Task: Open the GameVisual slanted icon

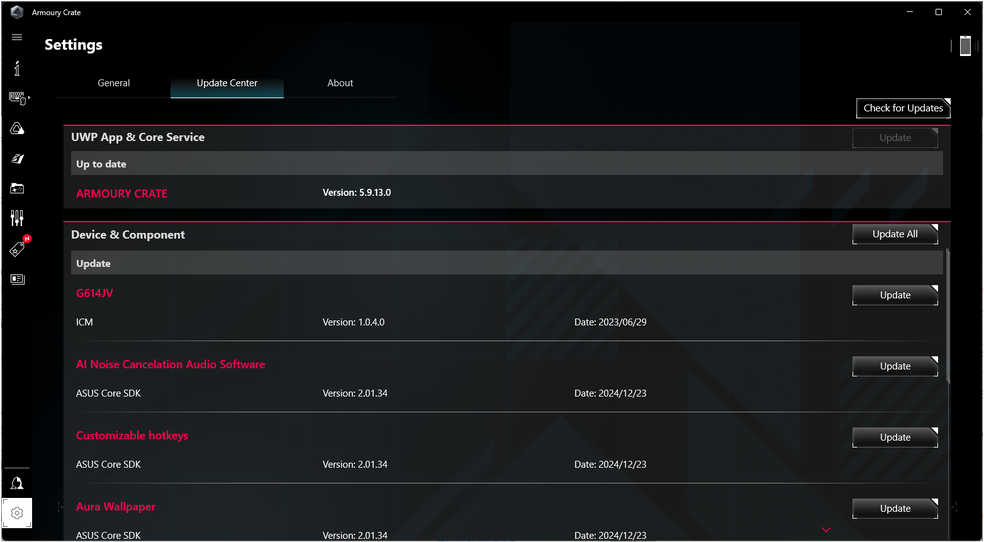Action: click(17, 159)
